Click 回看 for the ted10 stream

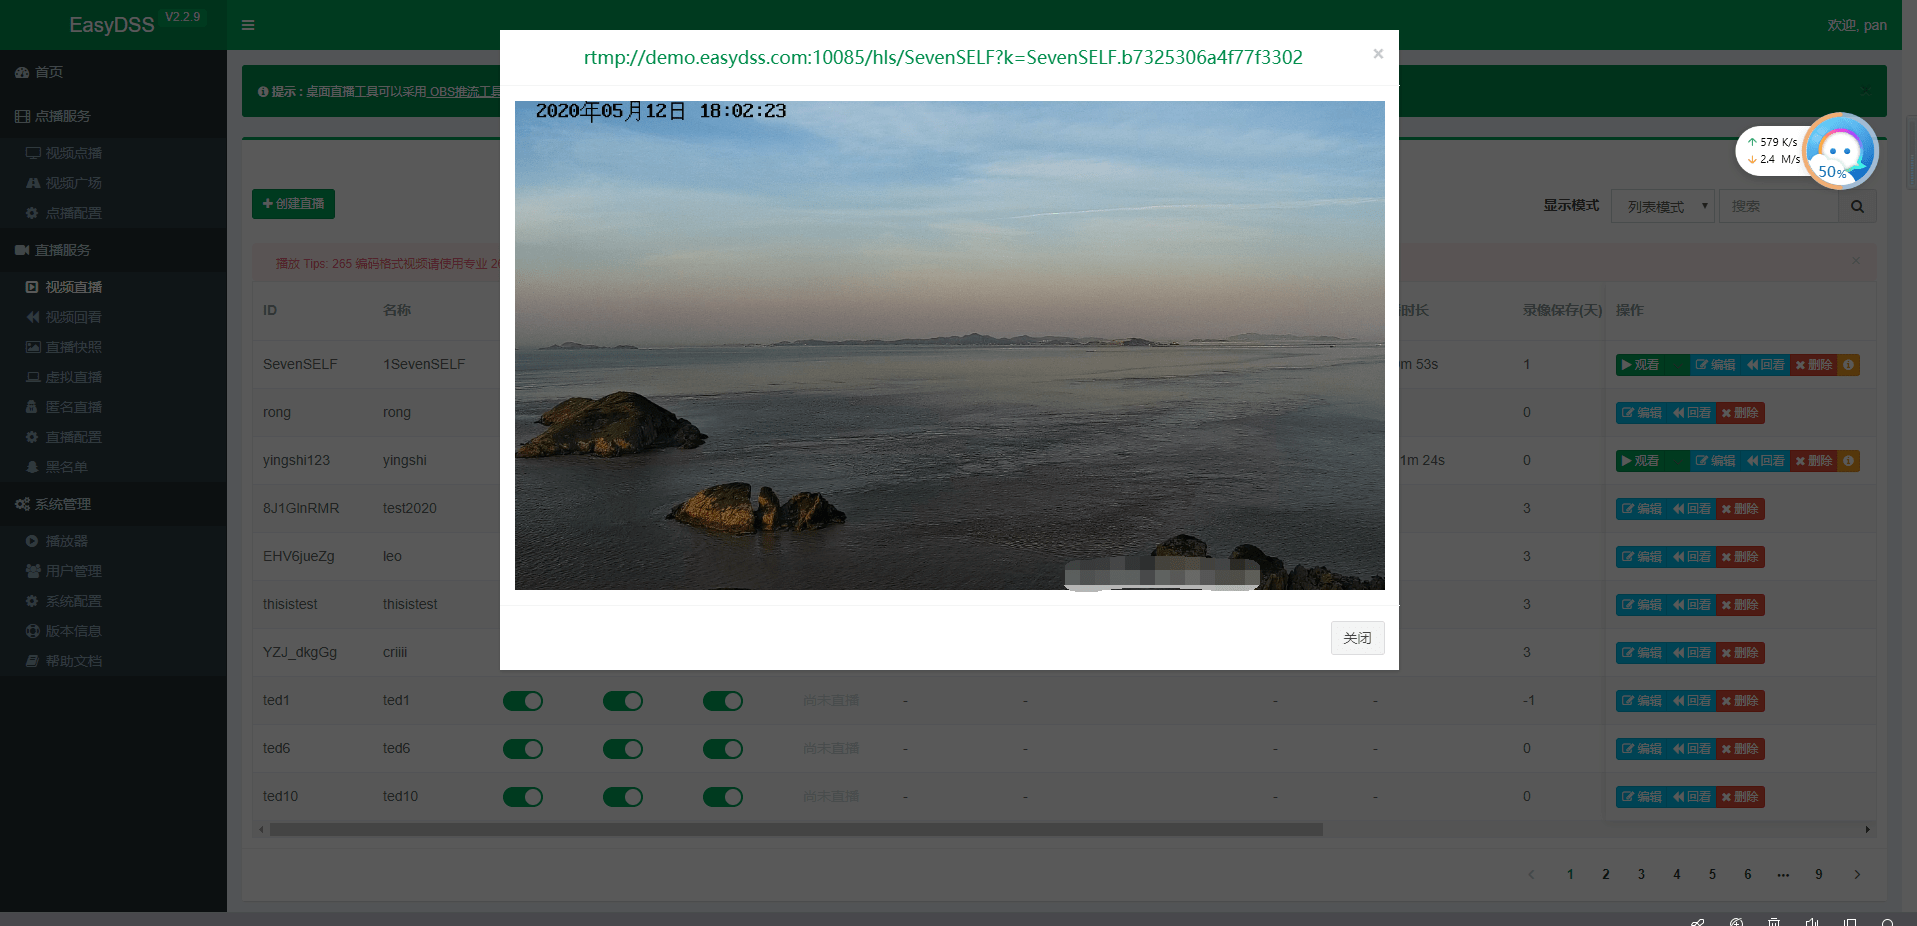pyautogui.click(x=1691, y=797)
